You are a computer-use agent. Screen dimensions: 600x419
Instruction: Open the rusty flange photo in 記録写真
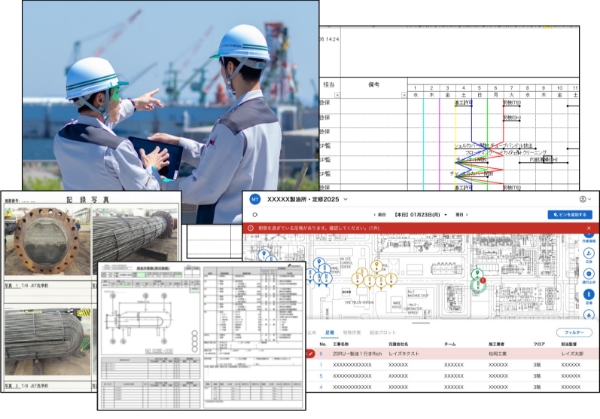click(47, 241)
